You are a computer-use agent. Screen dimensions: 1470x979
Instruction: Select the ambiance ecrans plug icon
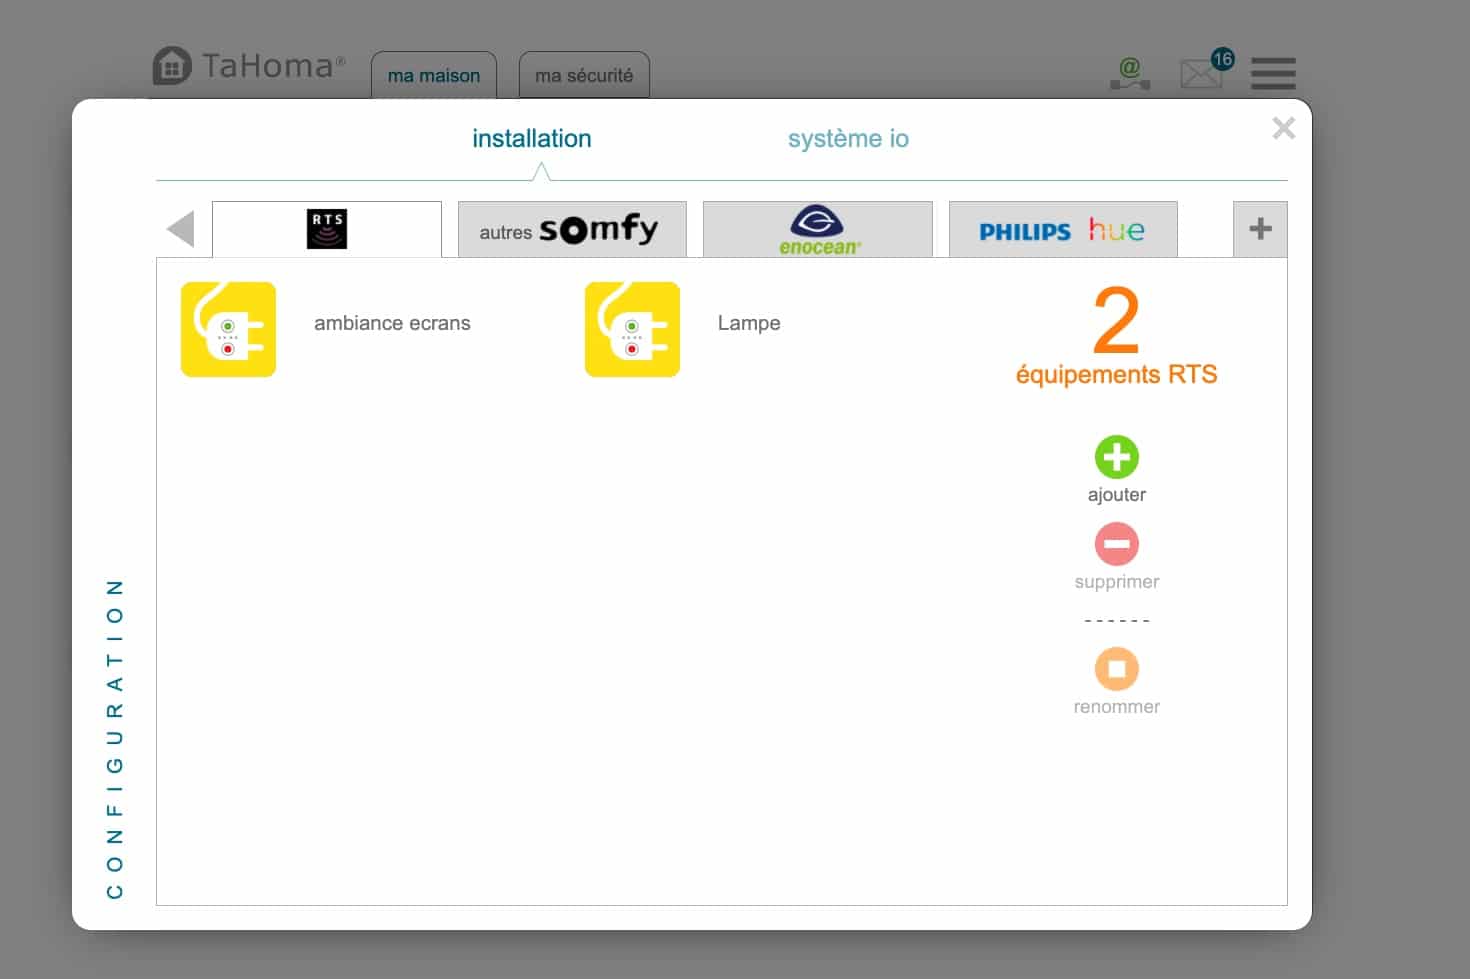point(228,329)
